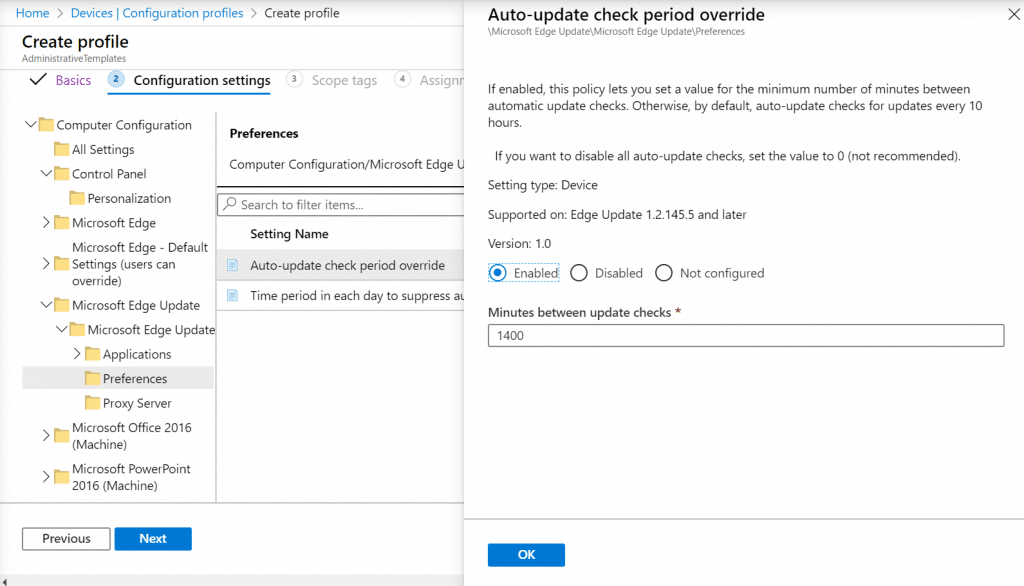Collapse the Control Panel tree node
The image size is (1024, 586).
[x=45, y=173]
